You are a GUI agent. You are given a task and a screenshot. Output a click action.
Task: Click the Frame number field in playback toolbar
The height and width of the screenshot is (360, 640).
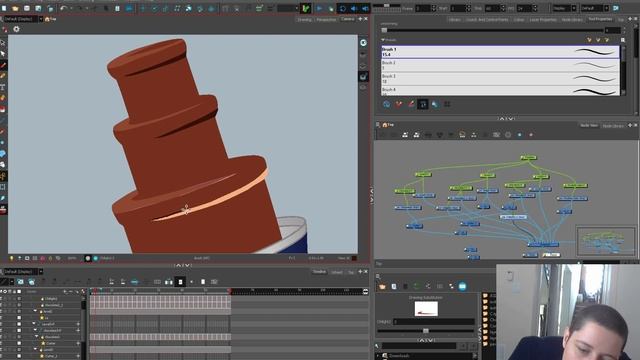coord(422,8)
